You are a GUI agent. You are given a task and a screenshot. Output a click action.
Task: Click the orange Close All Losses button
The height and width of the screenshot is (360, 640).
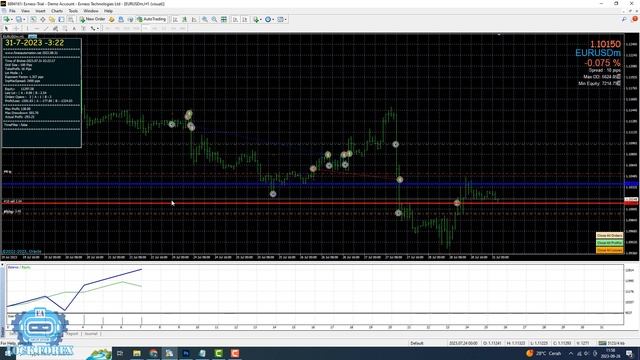(609, 250)
